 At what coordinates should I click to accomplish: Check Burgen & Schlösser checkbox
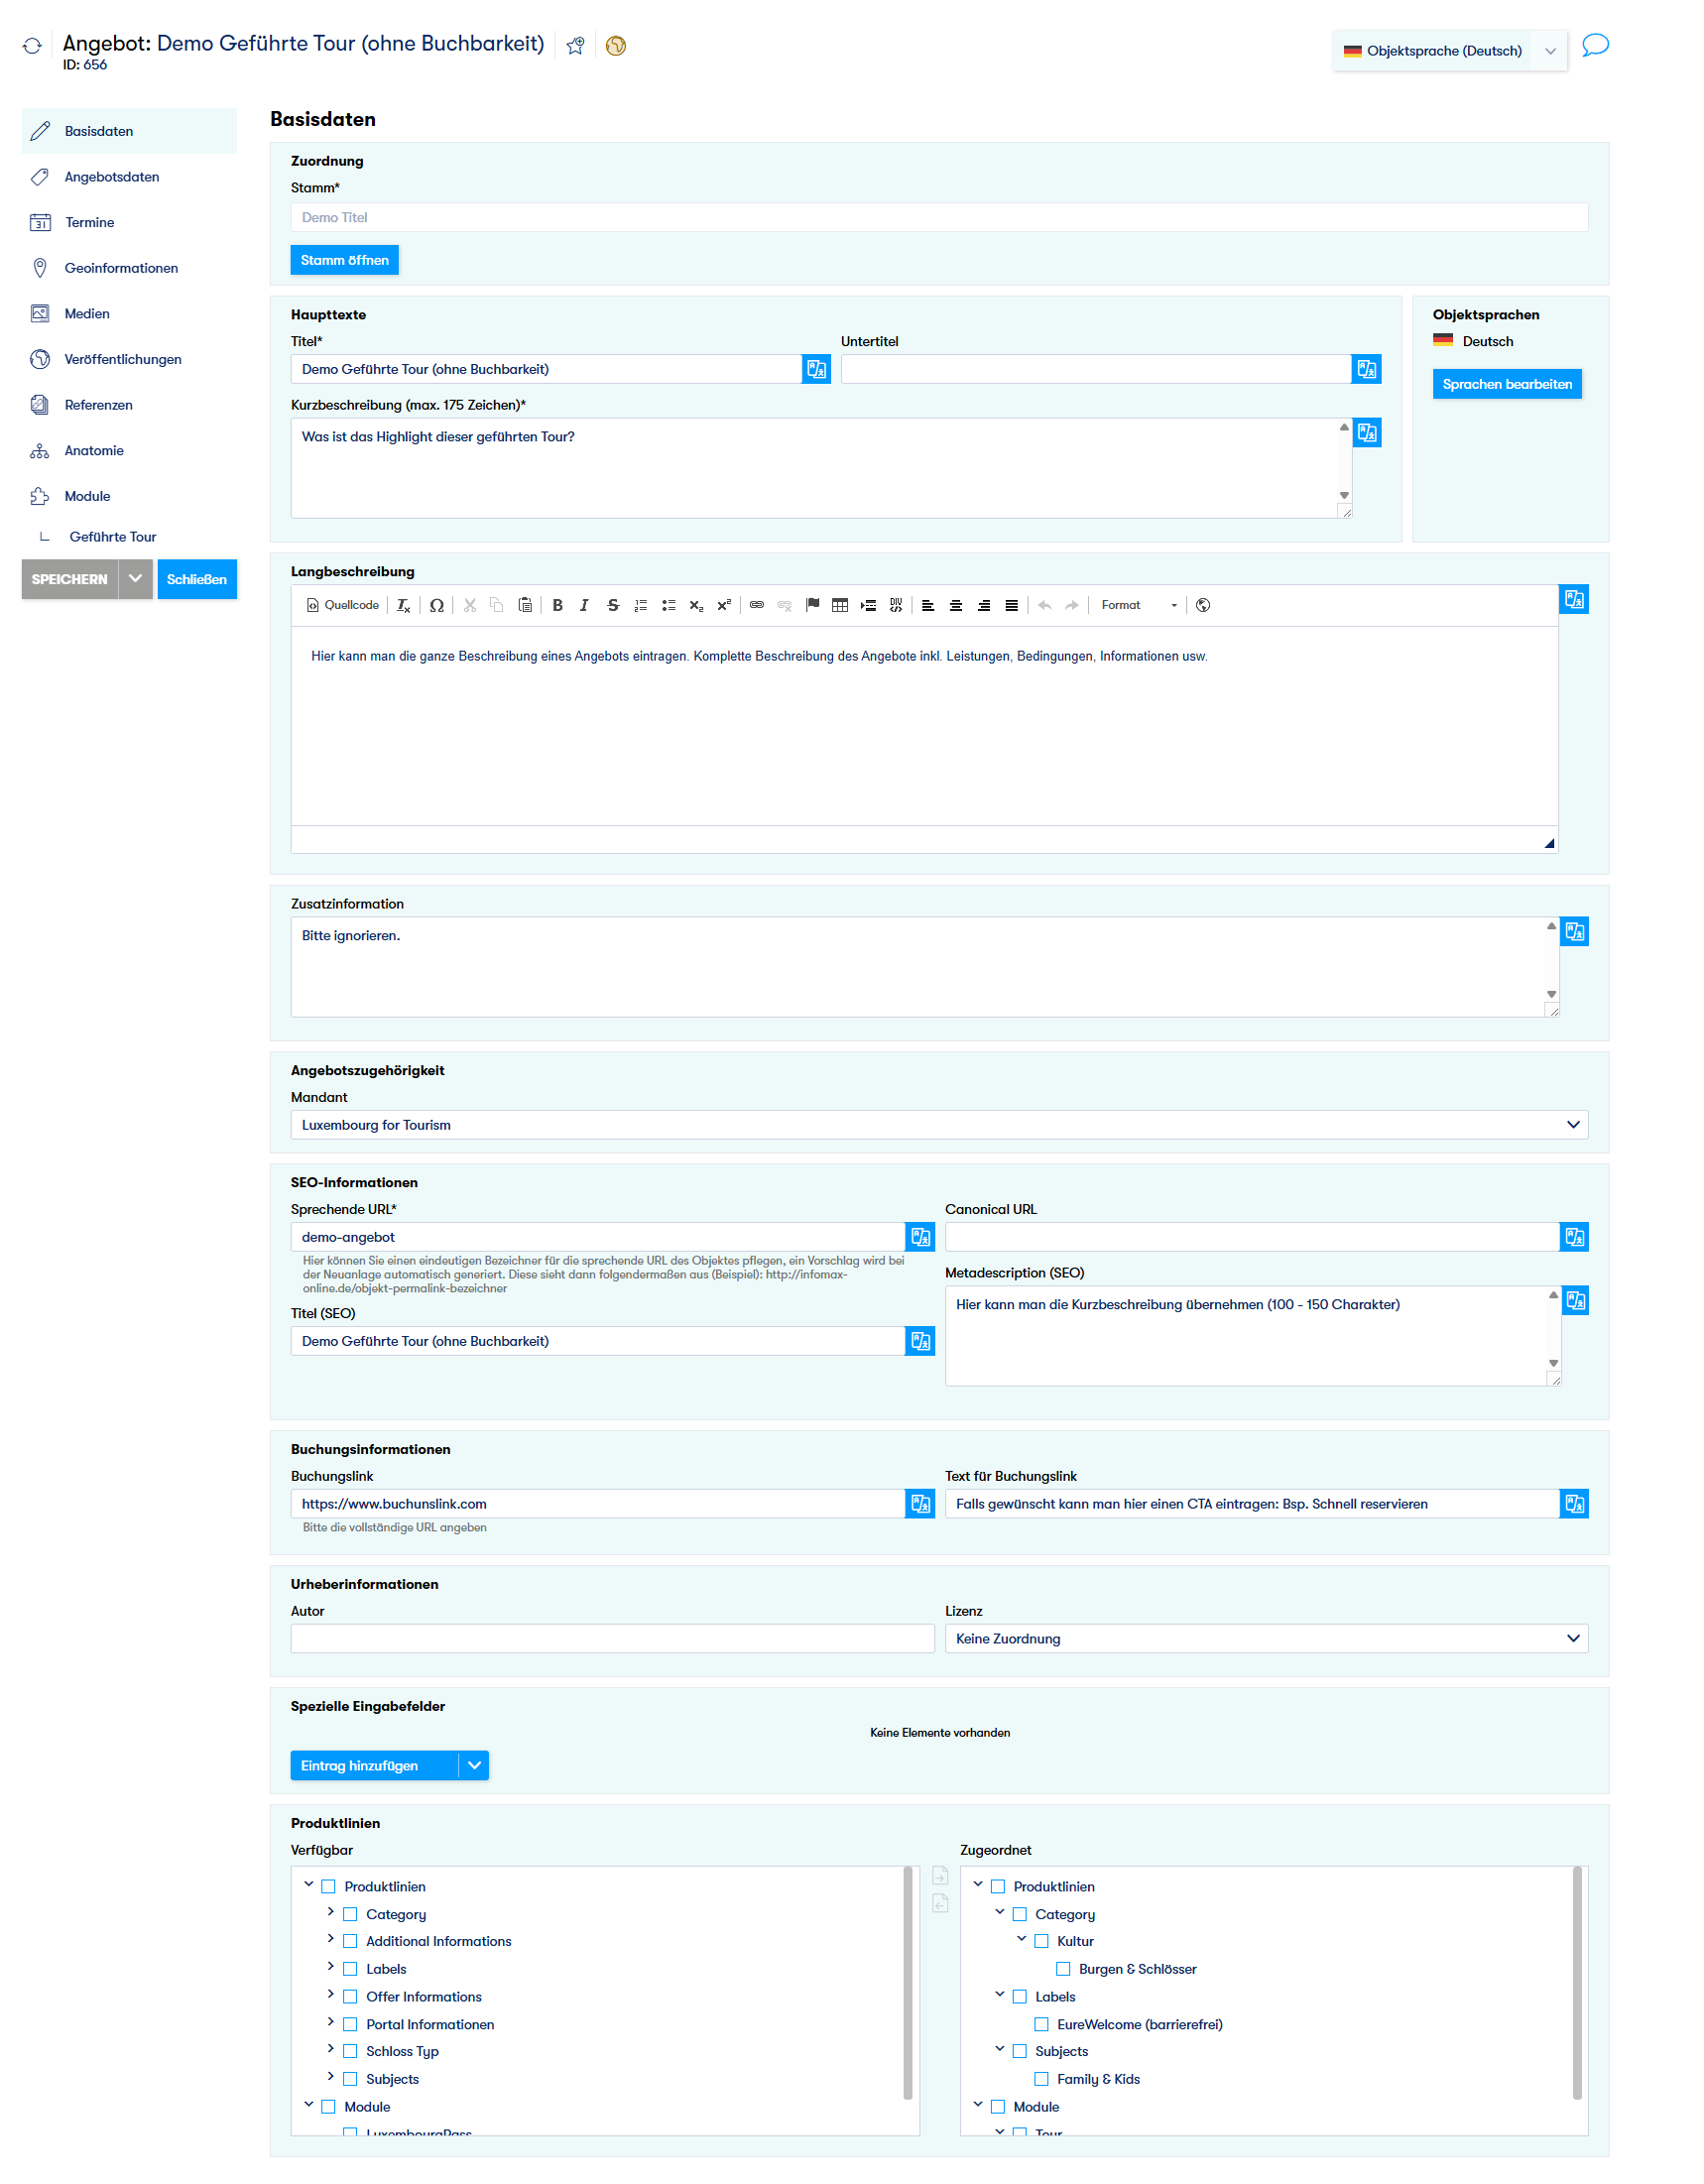(1064, 1970)
